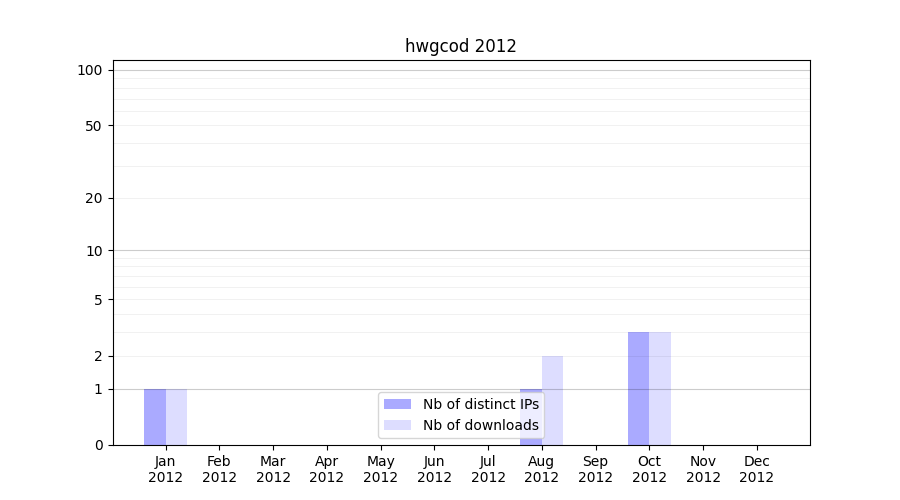Select the Oct 2012 x-axis label
Viewport: 900px width, 500px height.
649,469
